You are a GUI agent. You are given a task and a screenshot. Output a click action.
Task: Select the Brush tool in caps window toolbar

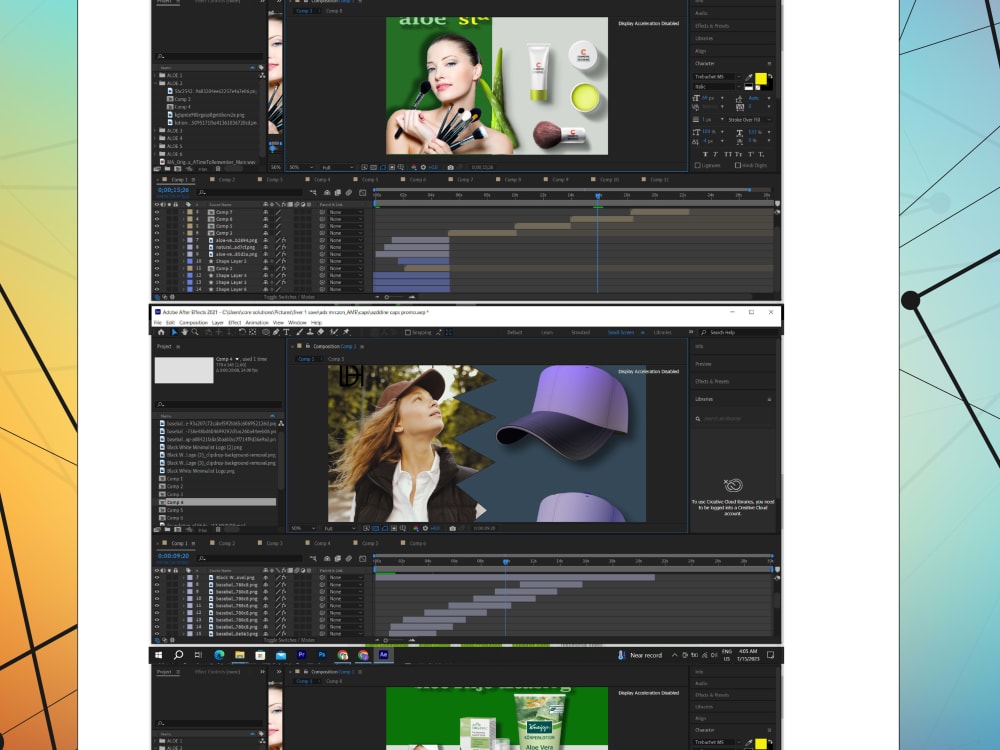300,332
